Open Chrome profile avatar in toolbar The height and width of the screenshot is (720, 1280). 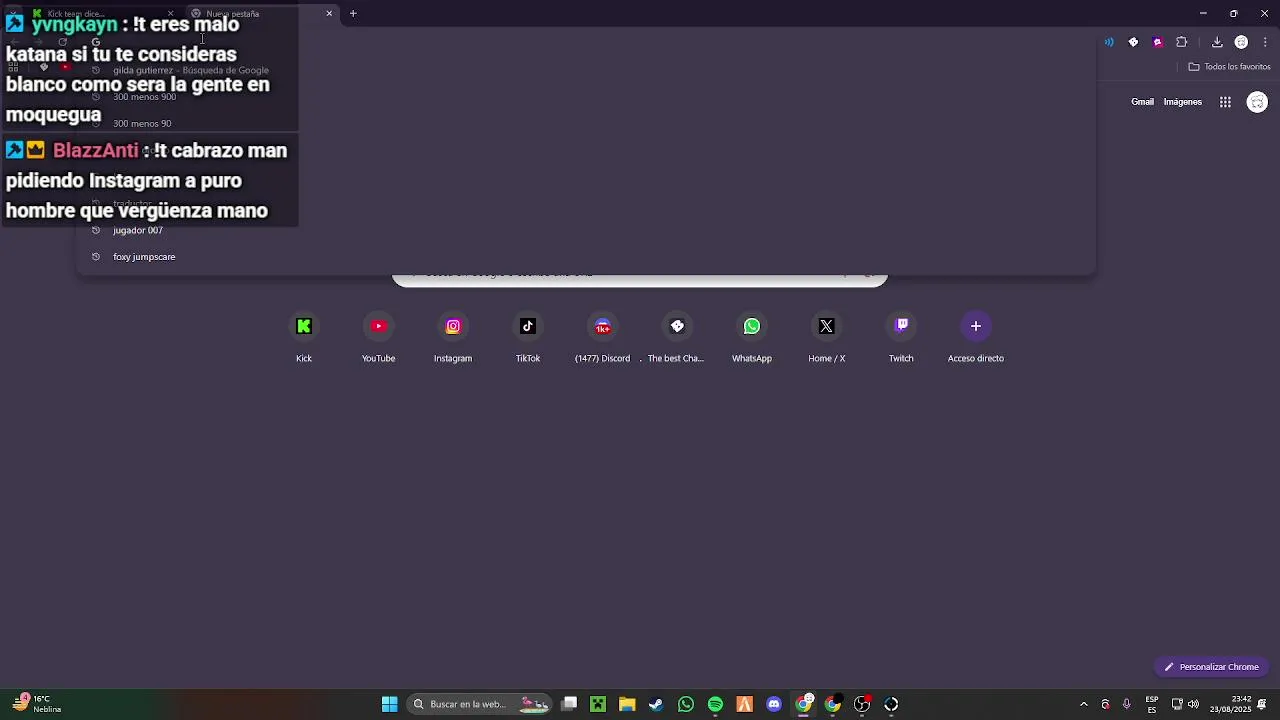point(1241,42)
